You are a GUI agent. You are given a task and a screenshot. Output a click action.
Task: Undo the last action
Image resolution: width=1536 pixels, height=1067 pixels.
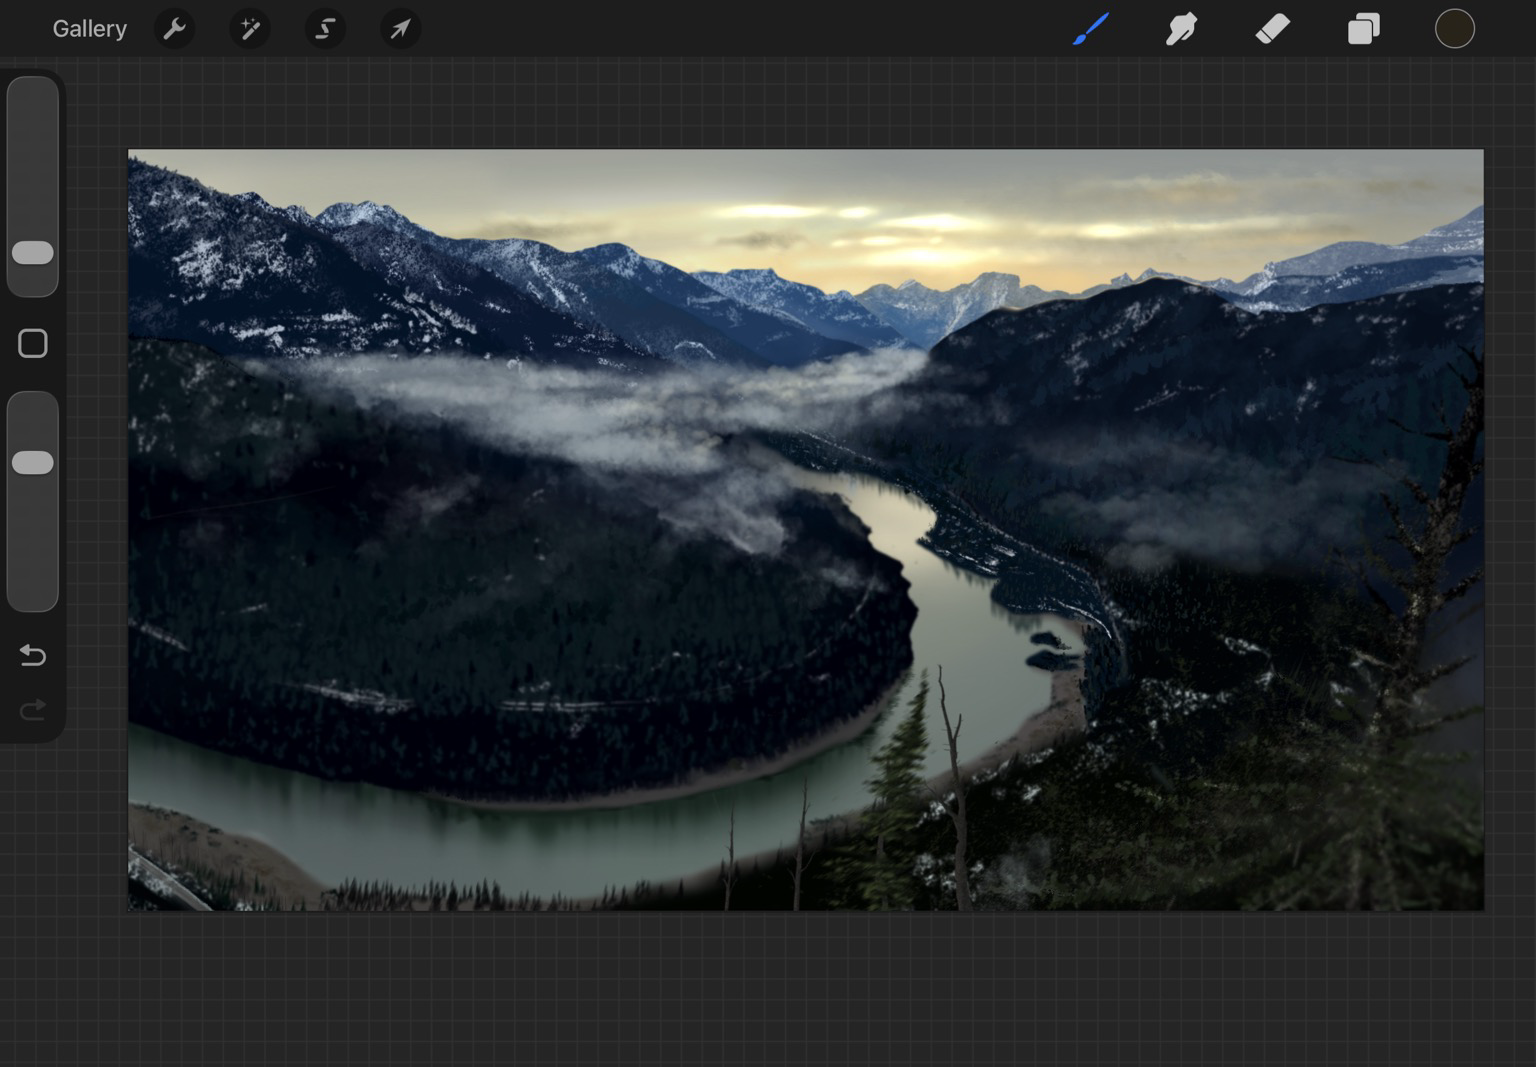click(x=33, y=655)
